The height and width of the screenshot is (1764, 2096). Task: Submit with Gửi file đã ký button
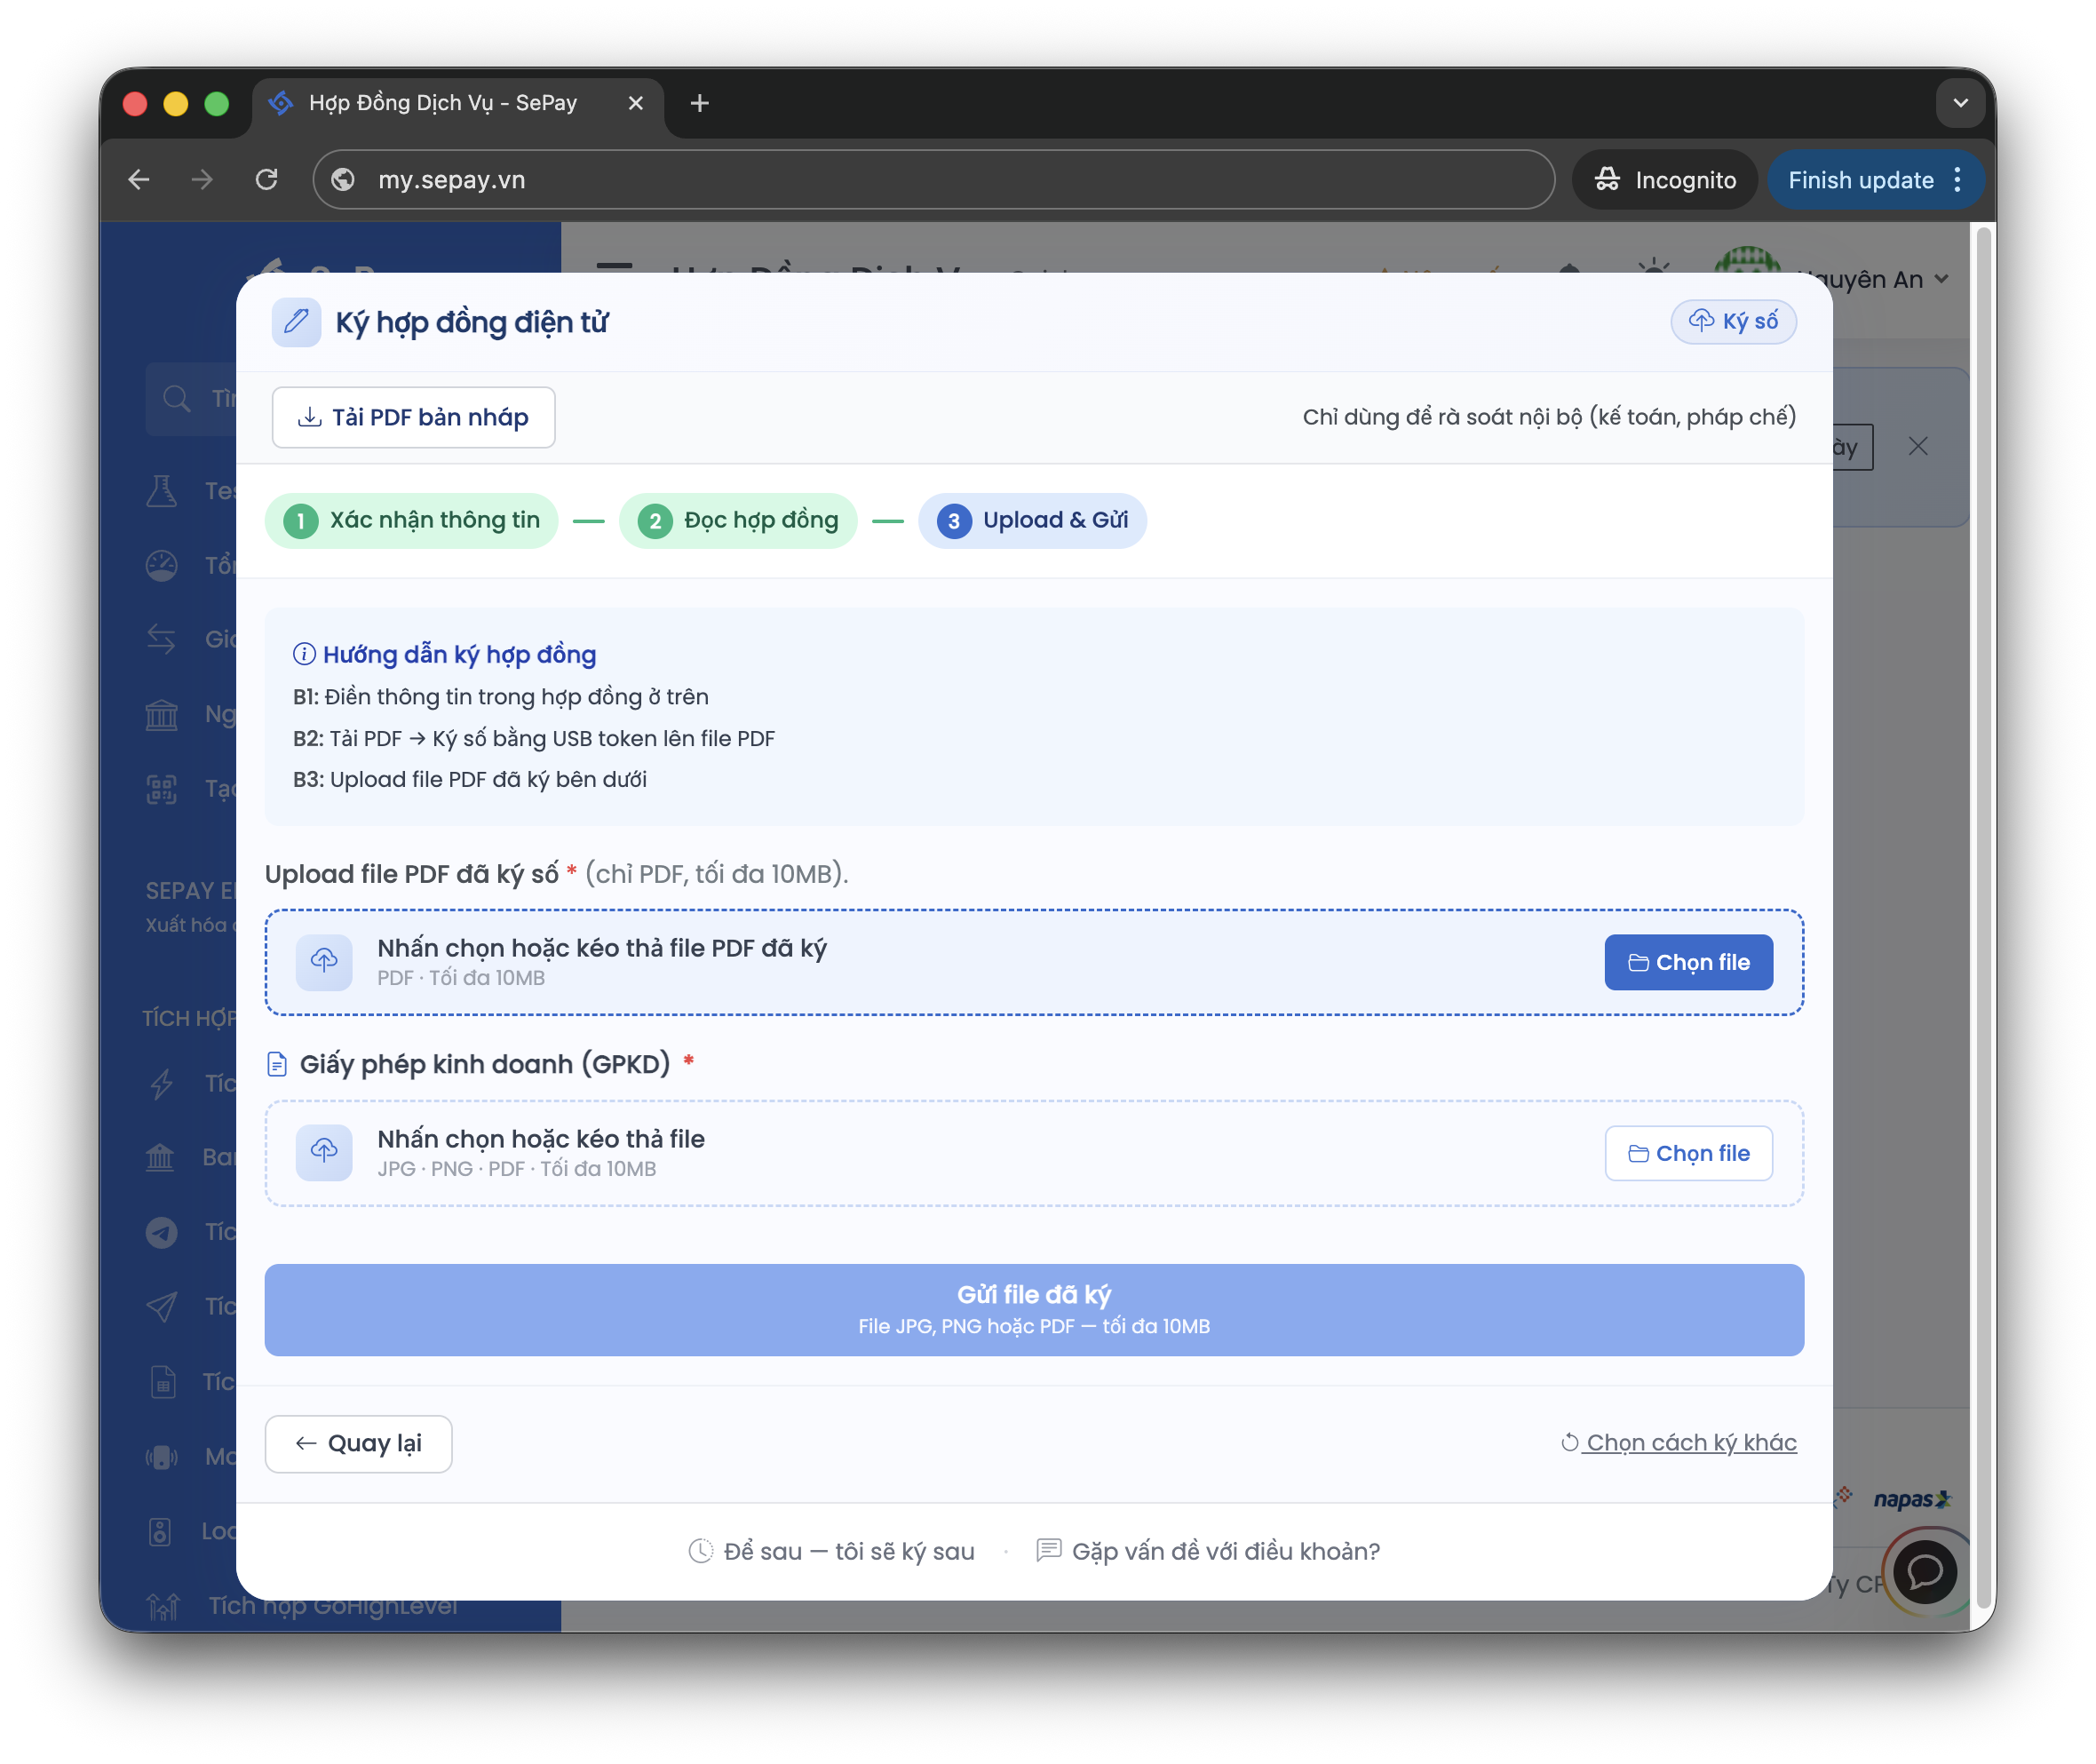1034,1309
